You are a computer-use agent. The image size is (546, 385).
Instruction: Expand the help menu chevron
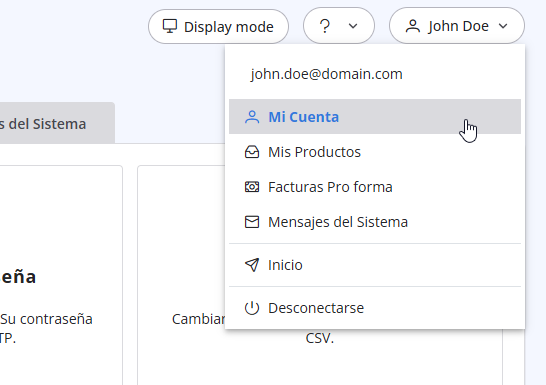(x=353, y=26)
